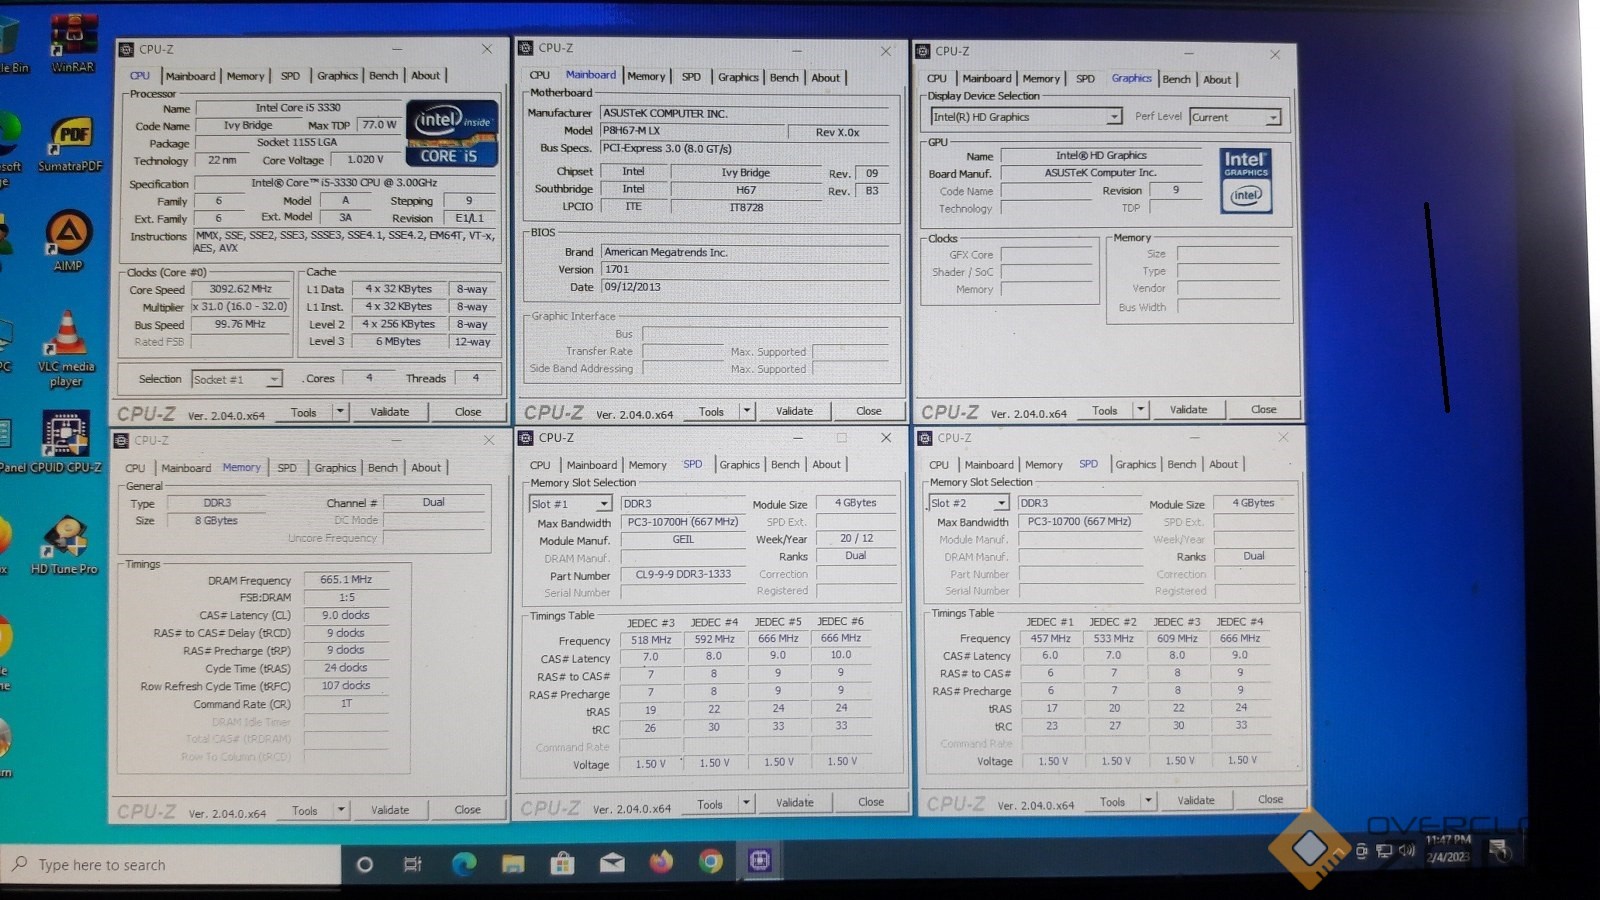Launch Firefox from the taskbar
Screen dimensions: 1600x900
pyautogui.click(x=661, y=861)
